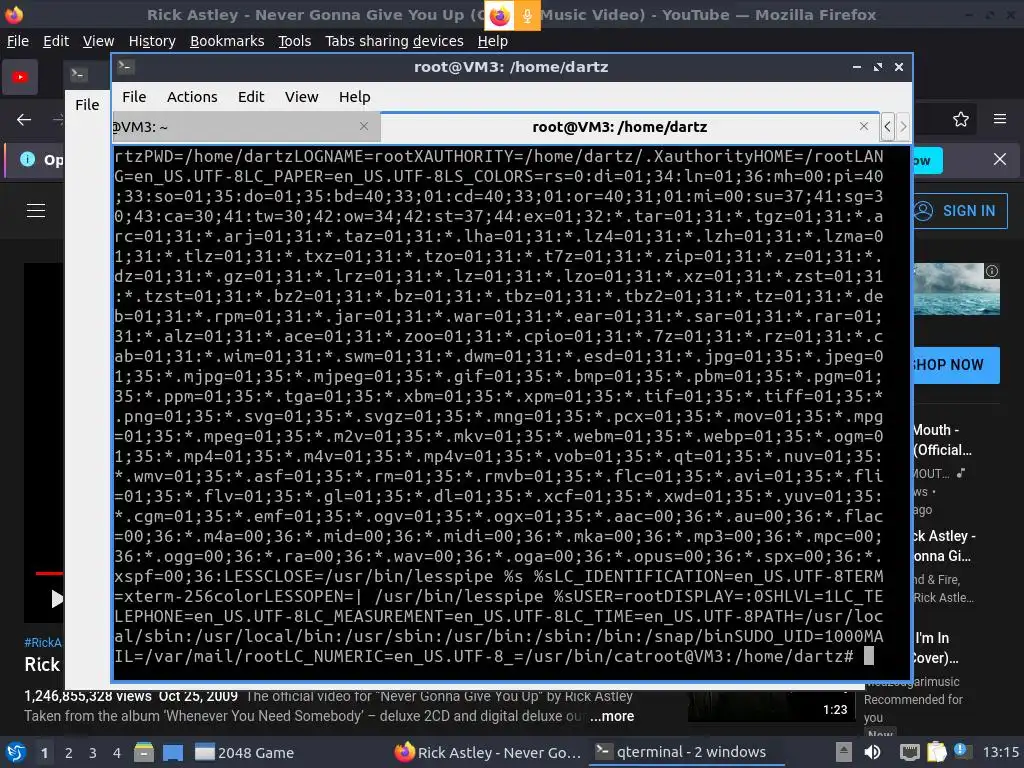The width and height of the screenshot is (1024, 768).
Task: Open Firefox Edit menu
Action: click(56, 41)
